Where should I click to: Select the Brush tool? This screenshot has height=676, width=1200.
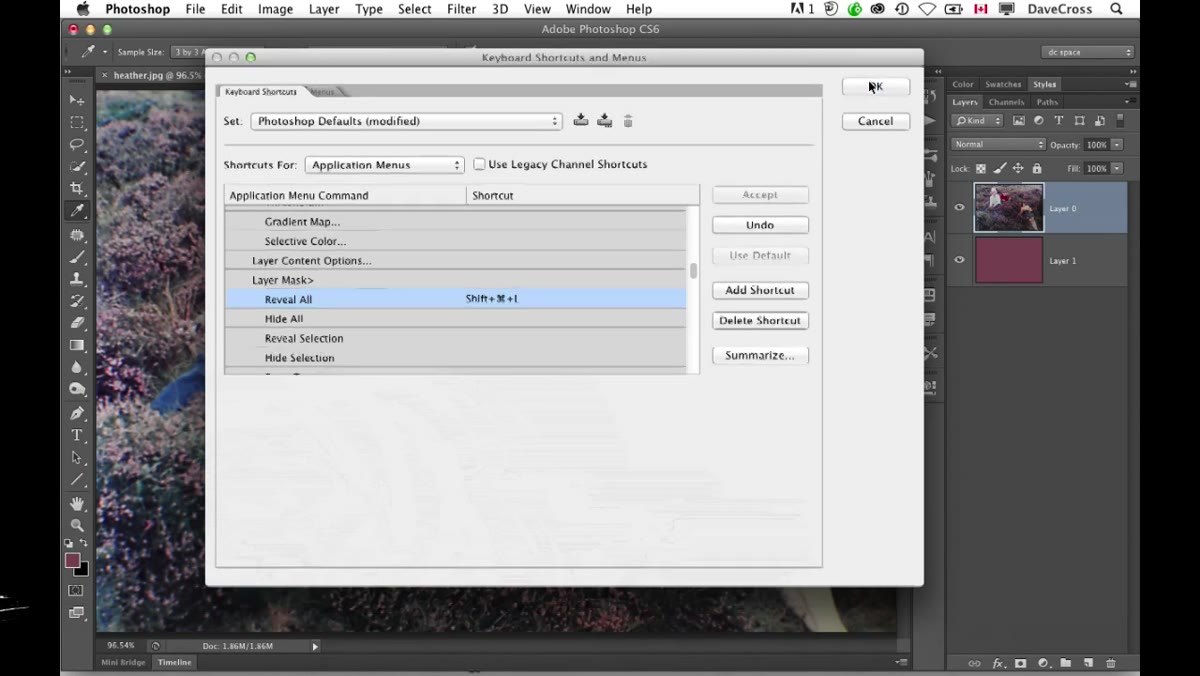pyautogui.click(x=77, y=257)
